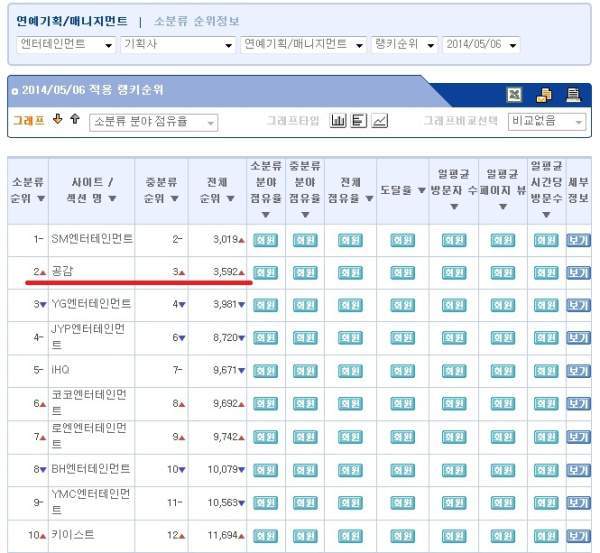Sort by 전체 순위 column header
This screenshot has height=553, width=600.
coord(217,190)
